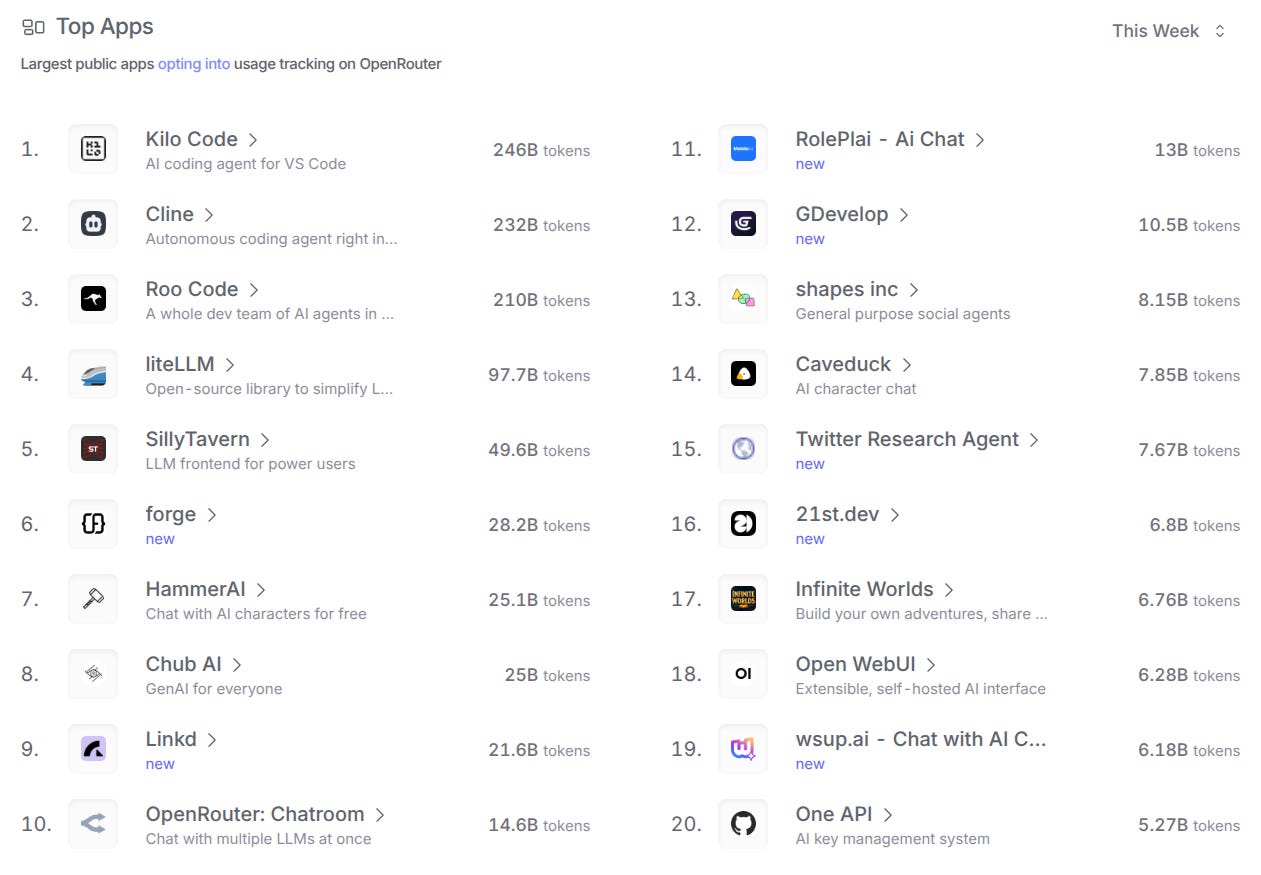Click the Twitter Research Agent globe icon
The width and height of the screenshot is (1261, 875).
click(743, 449)
